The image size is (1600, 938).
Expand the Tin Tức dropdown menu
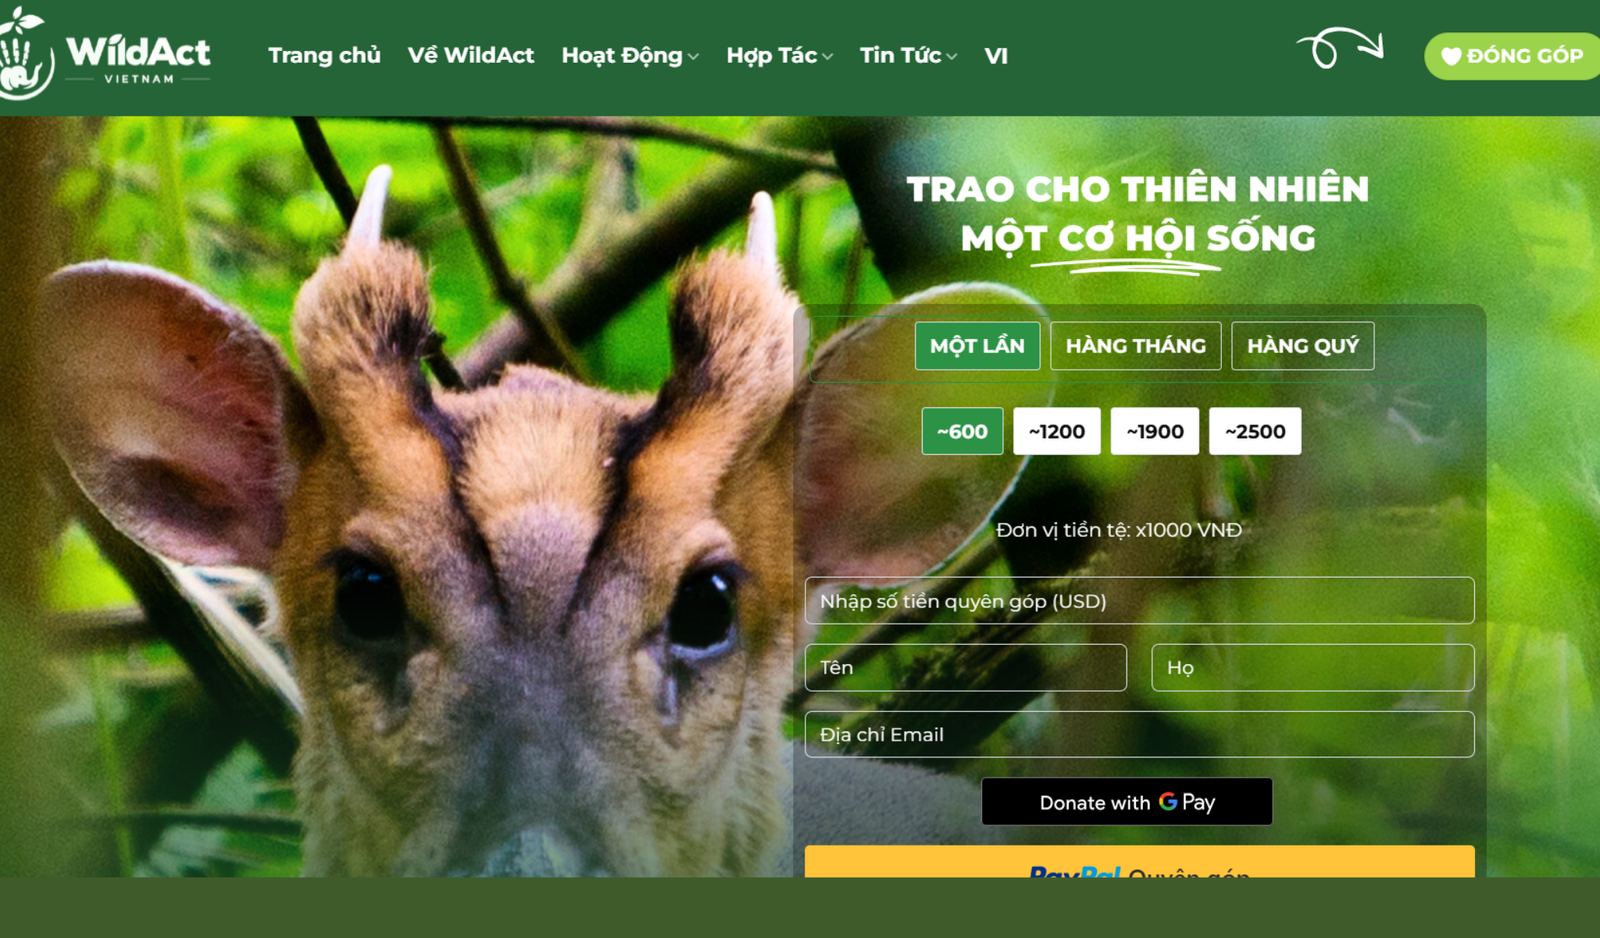coord(908,56)
